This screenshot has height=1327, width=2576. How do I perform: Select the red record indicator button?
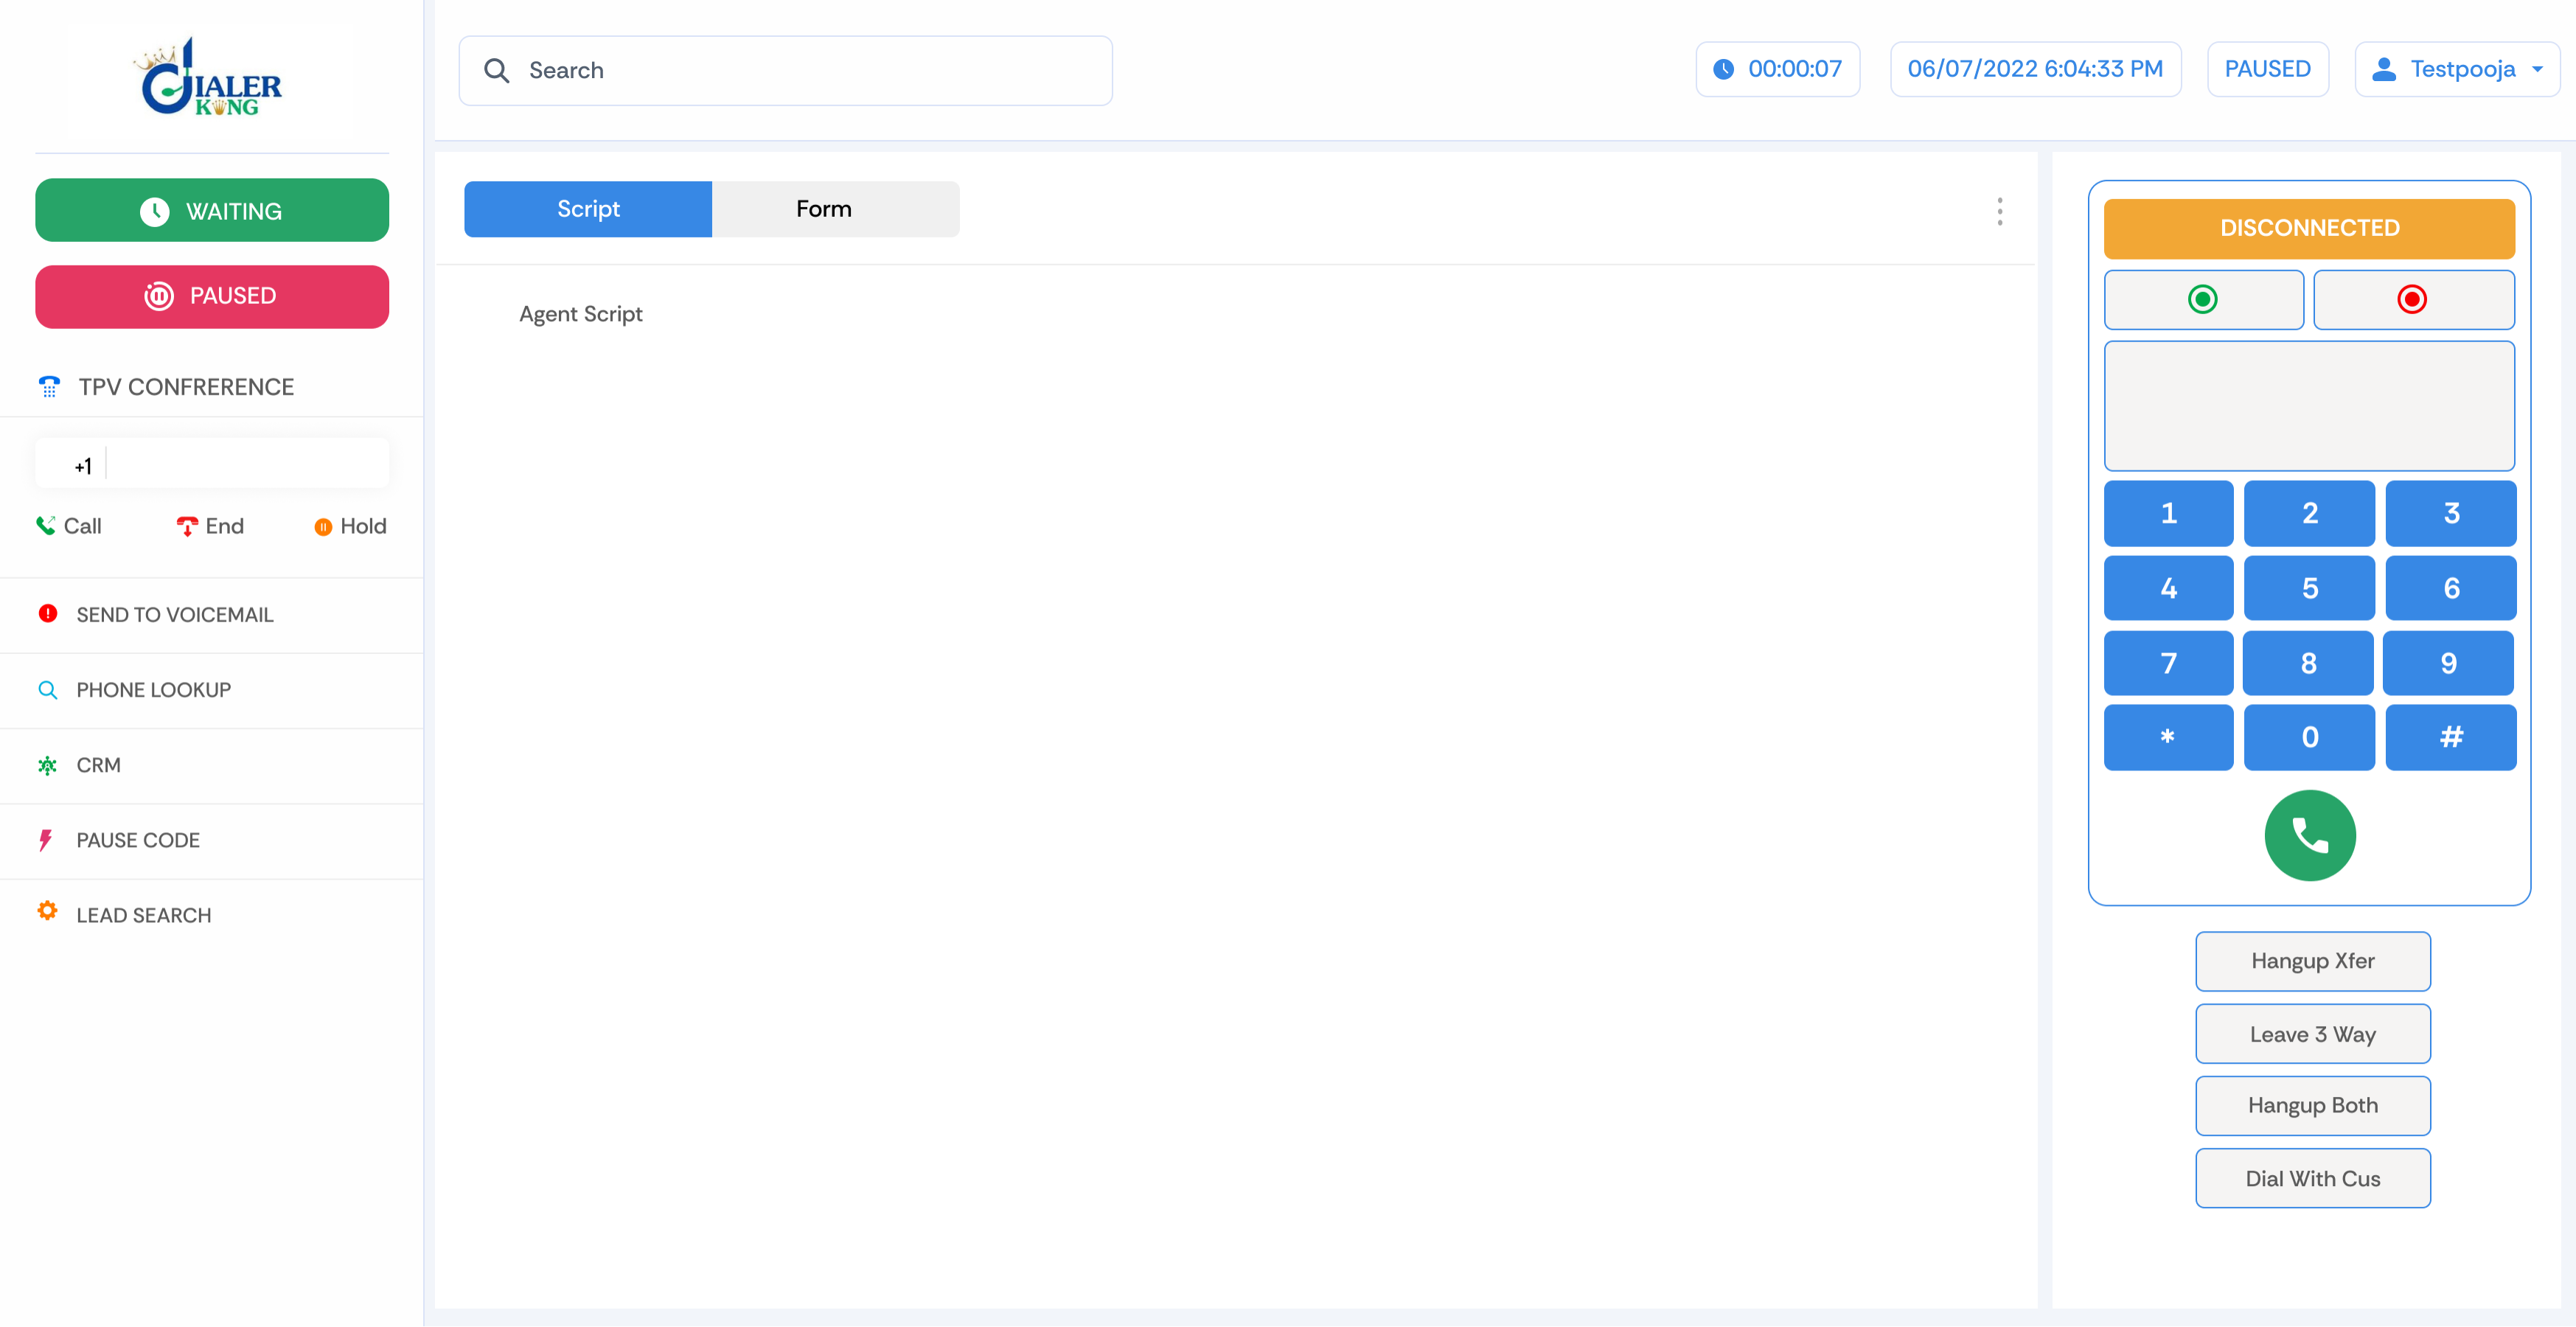point(2412,299)
